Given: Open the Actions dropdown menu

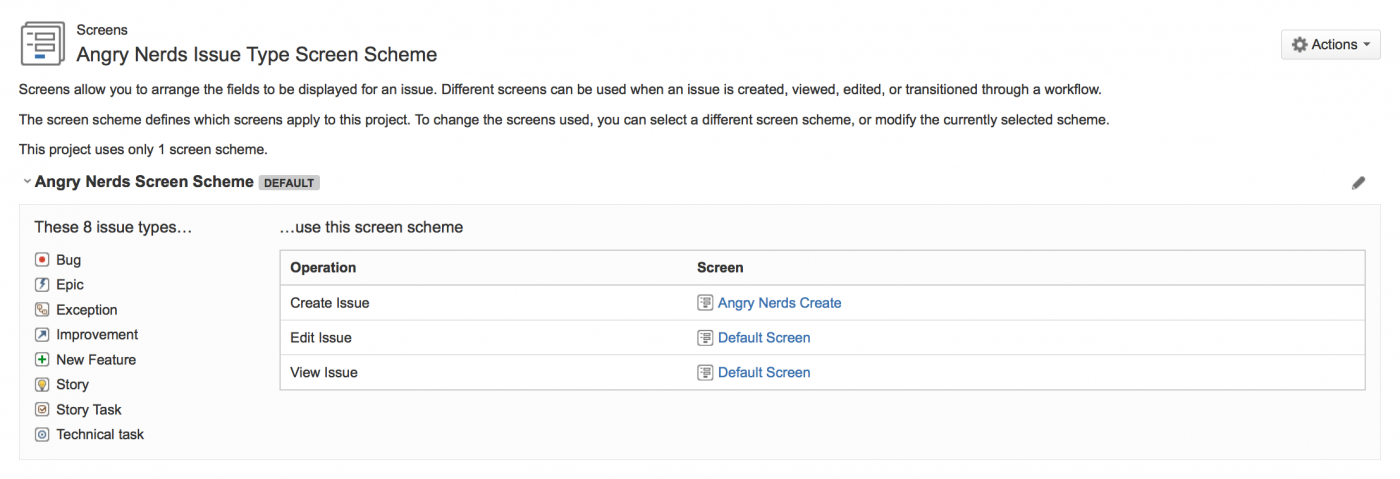Looking at the screenshot, I should [1330, 45].
